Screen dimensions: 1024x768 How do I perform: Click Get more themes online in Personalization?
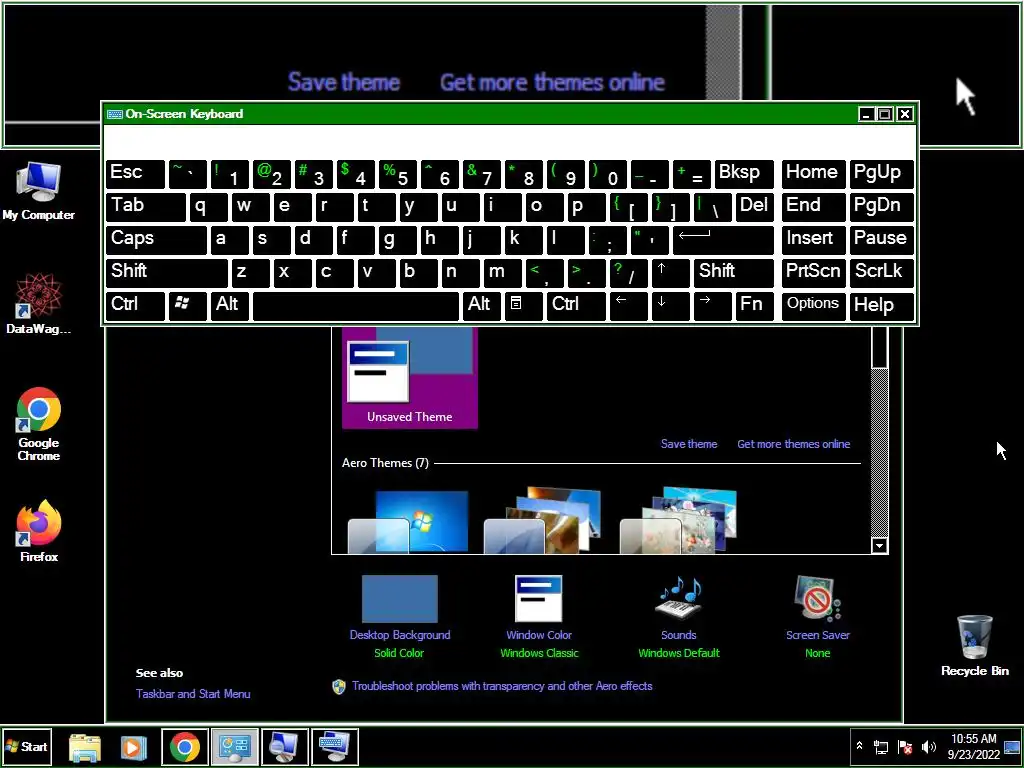793,444
